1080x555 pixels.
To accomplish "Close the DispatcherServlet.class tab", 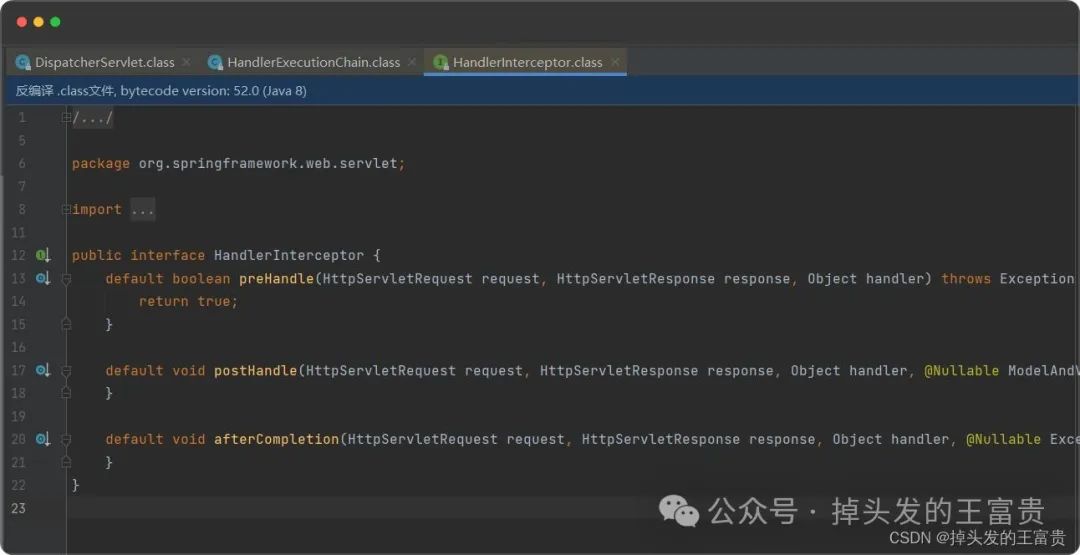I will point(186,62).
